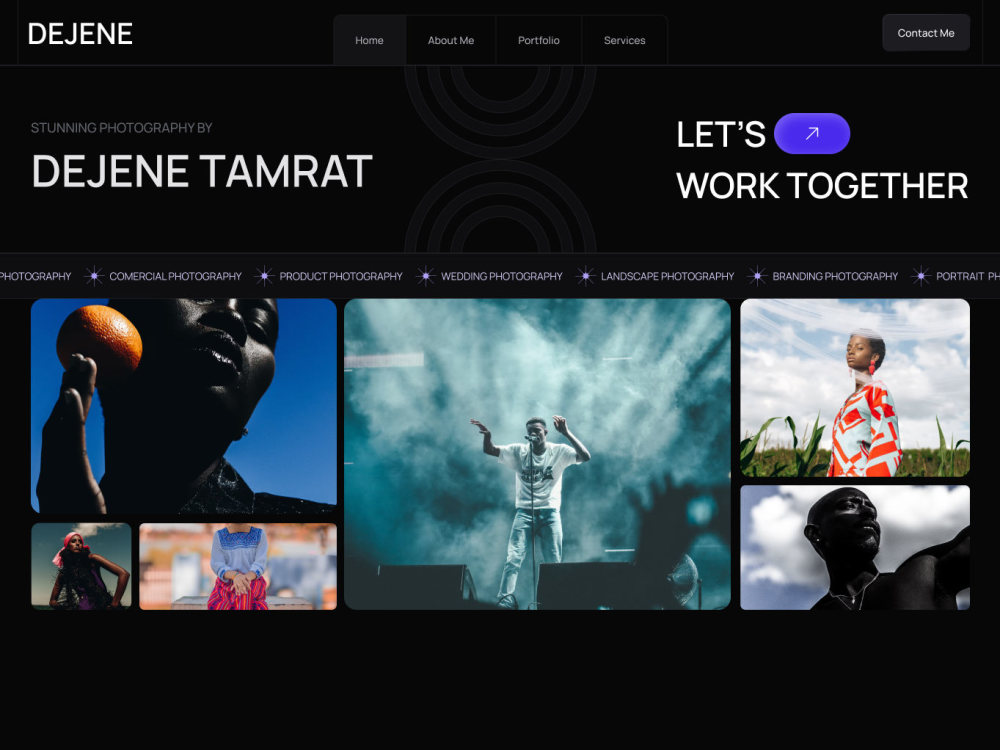Image resolution: width=1000 pixels, height=750 pixels.
Task: Open the Portfolio tab
Action: coord(539,40)
